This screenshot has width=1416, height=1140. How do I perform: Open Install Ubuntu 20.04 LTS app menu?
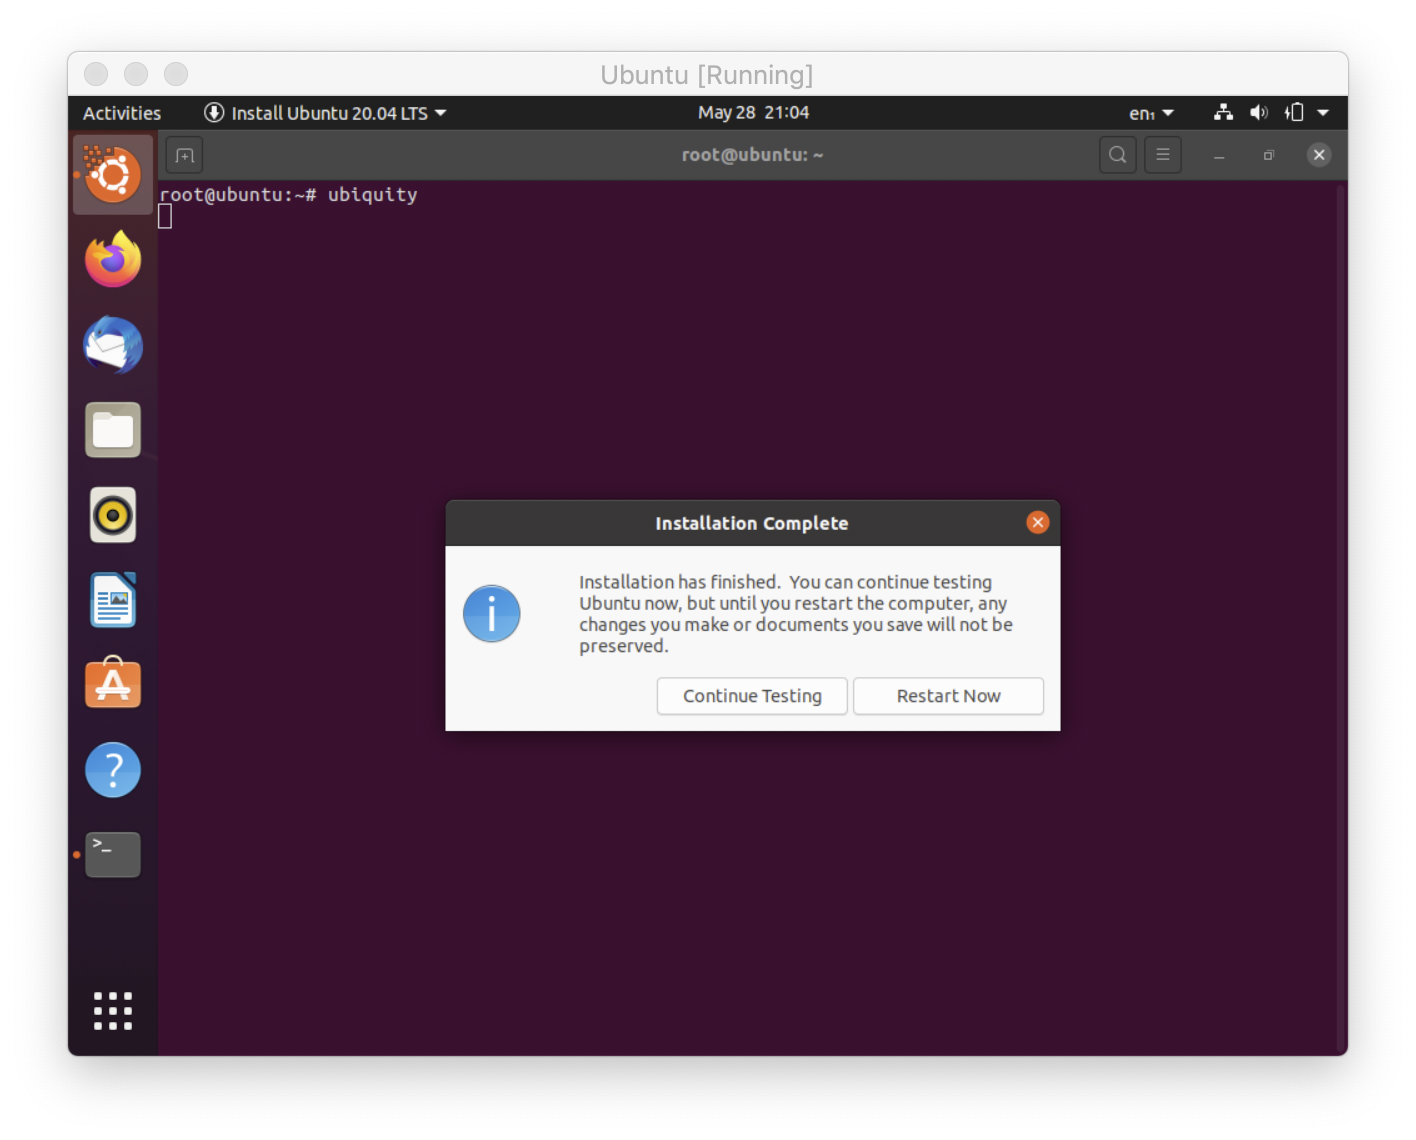tap(325, 113)
